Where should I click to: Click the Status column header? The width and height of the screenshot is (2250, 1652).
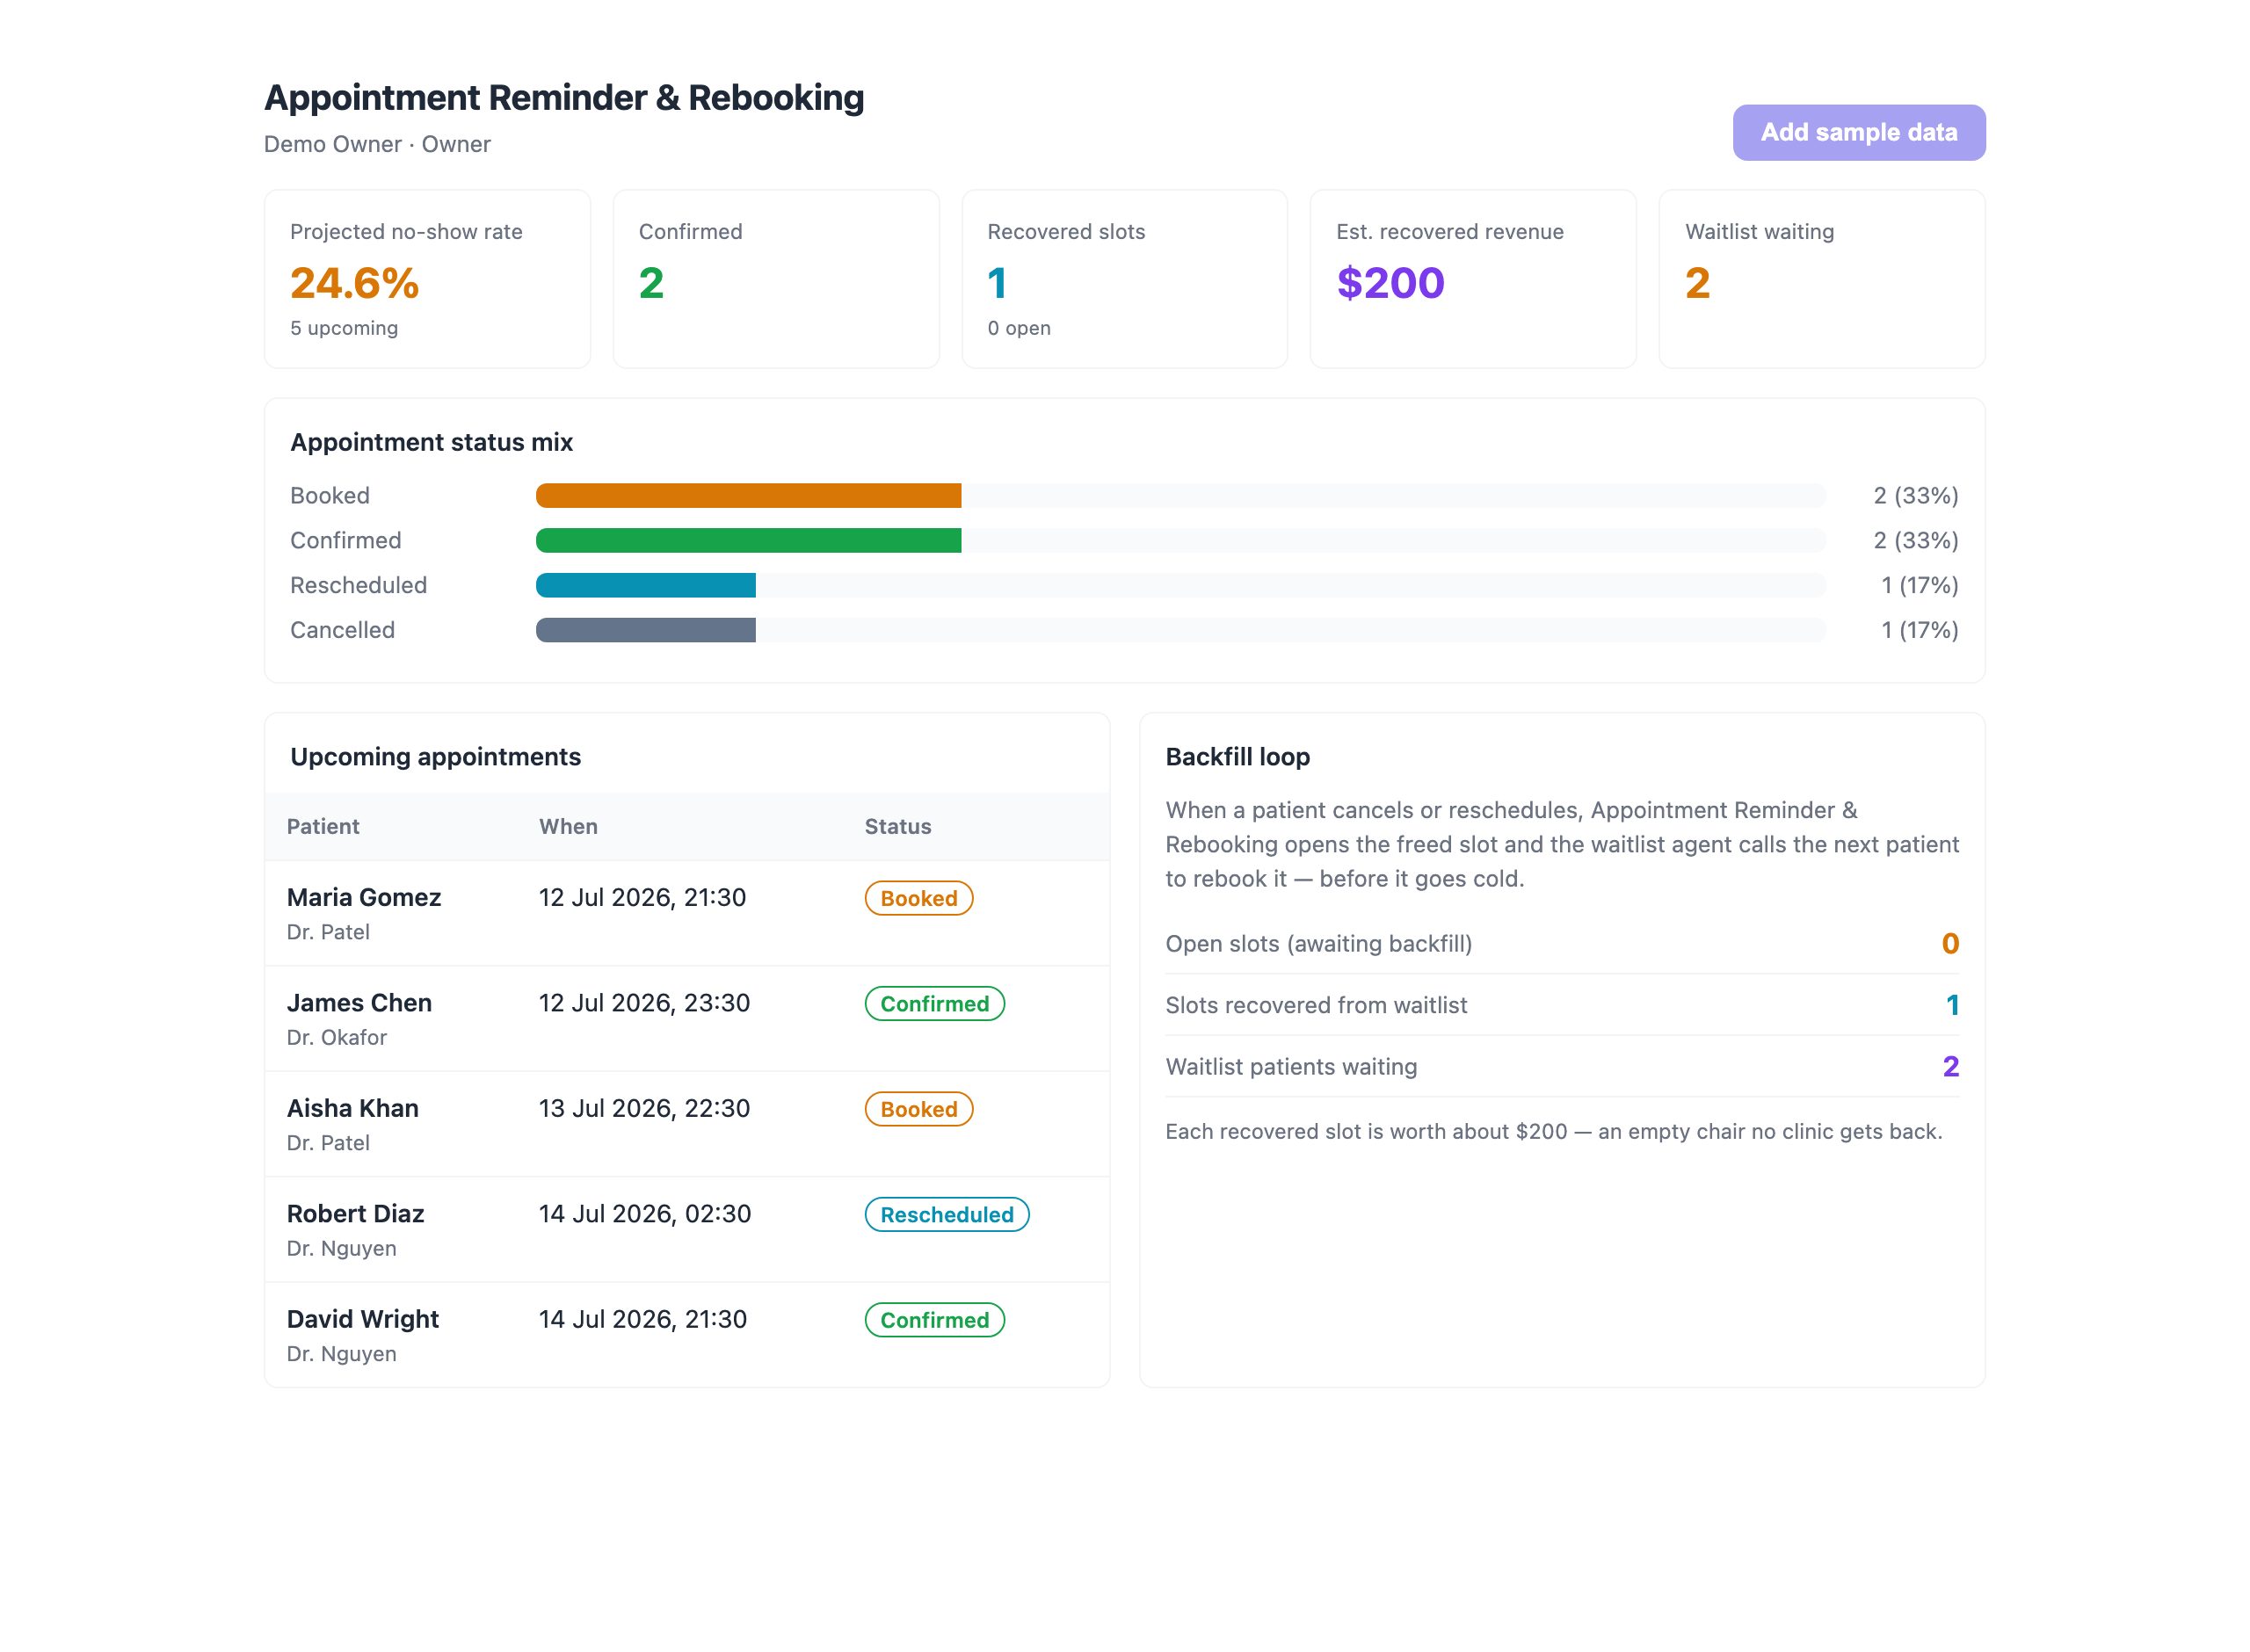point(897,826)
